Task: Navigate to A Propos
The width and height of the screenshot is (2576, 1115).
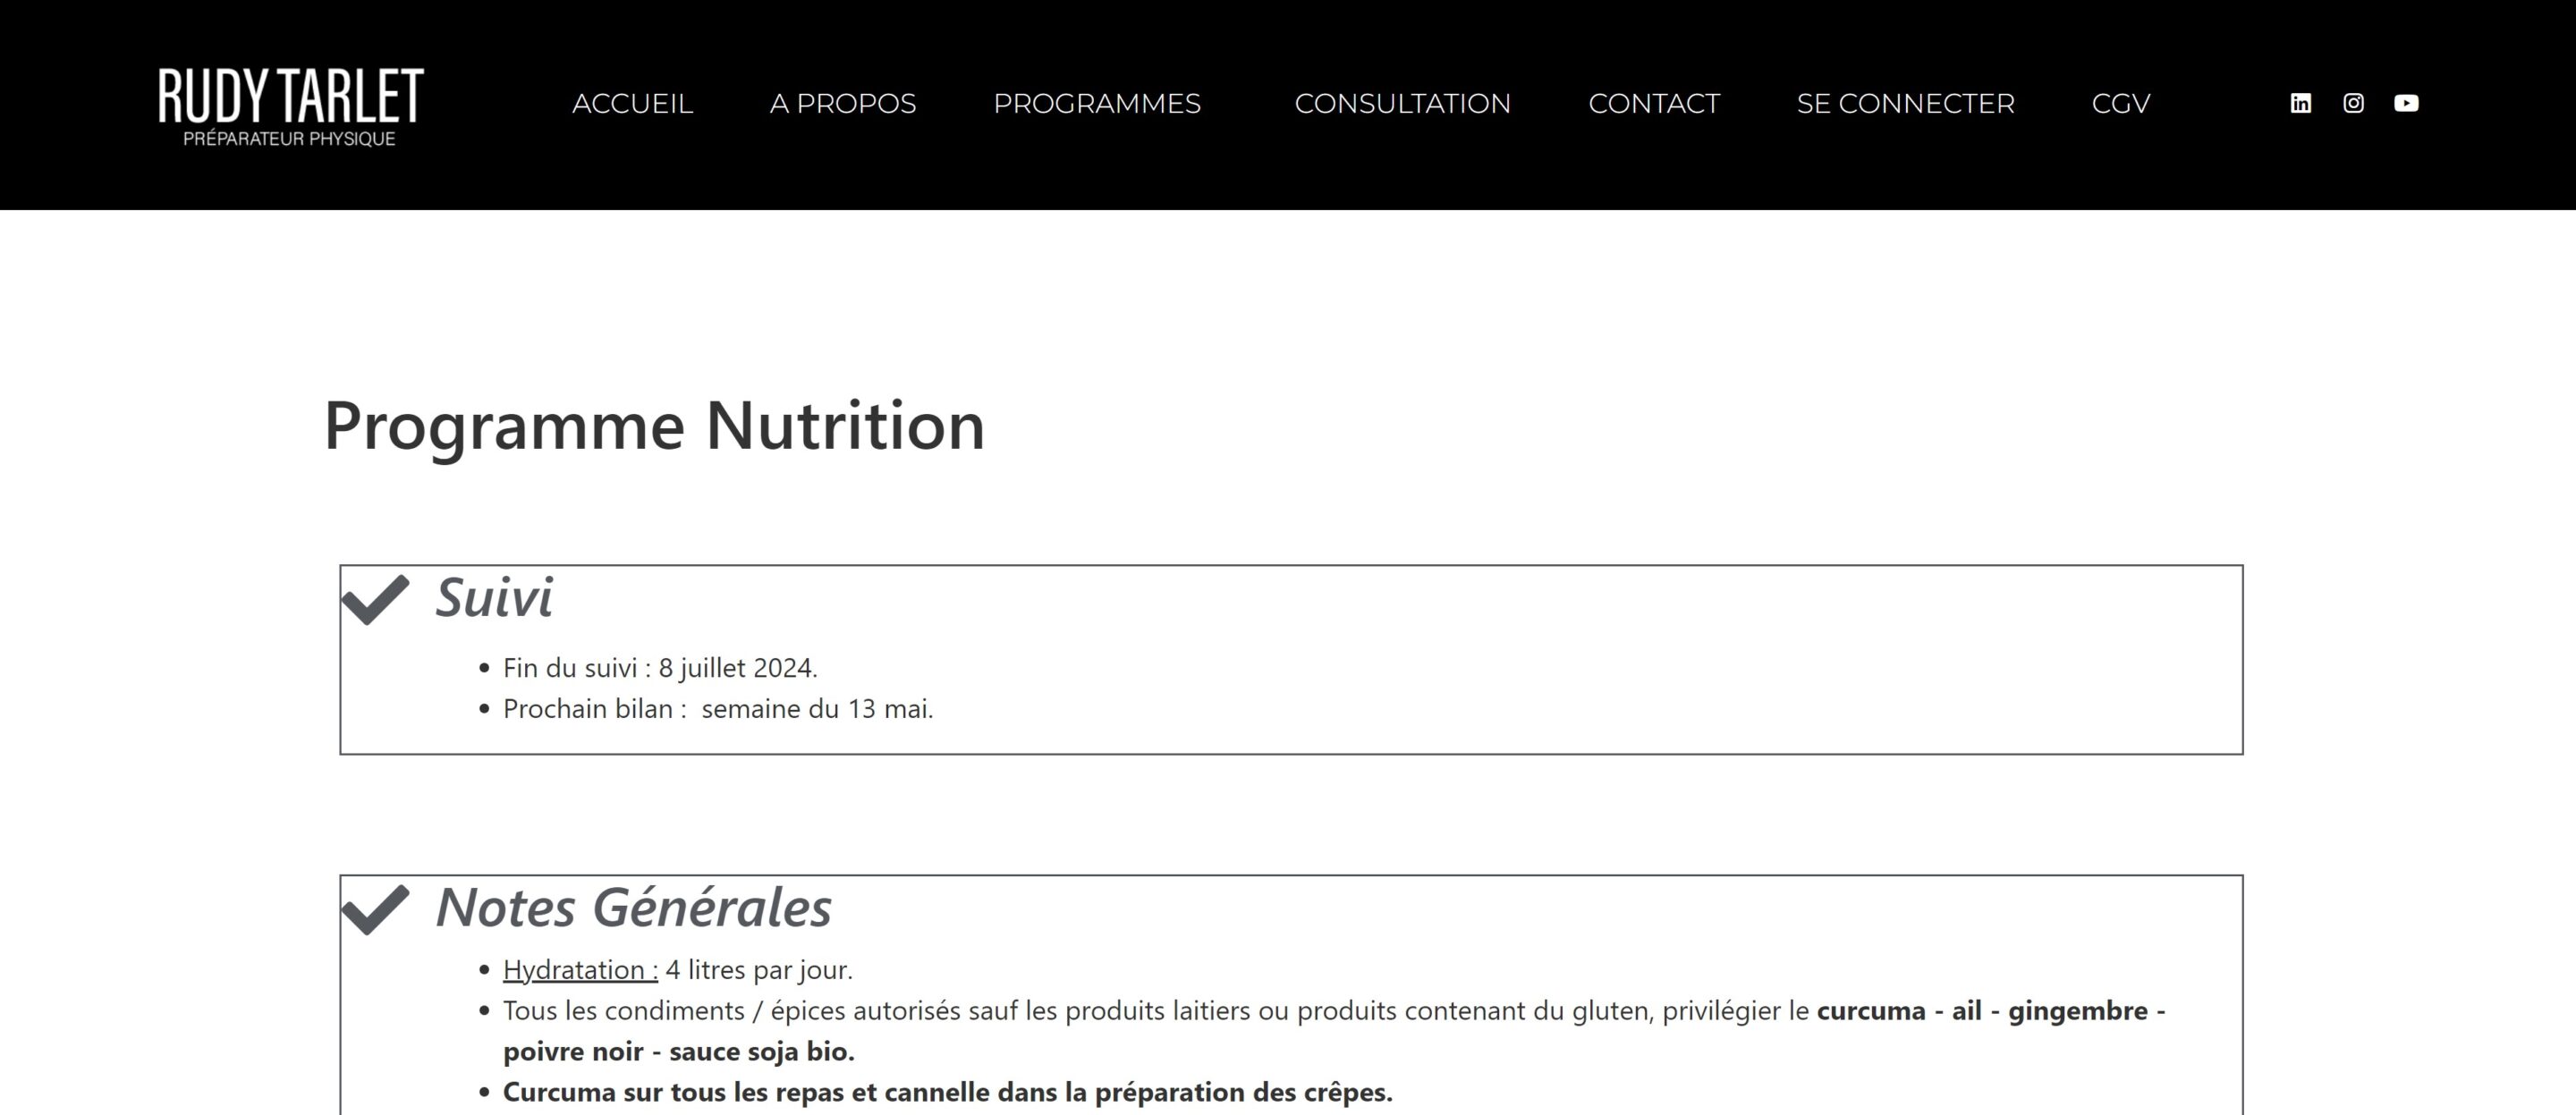Action: pos(843,103)
